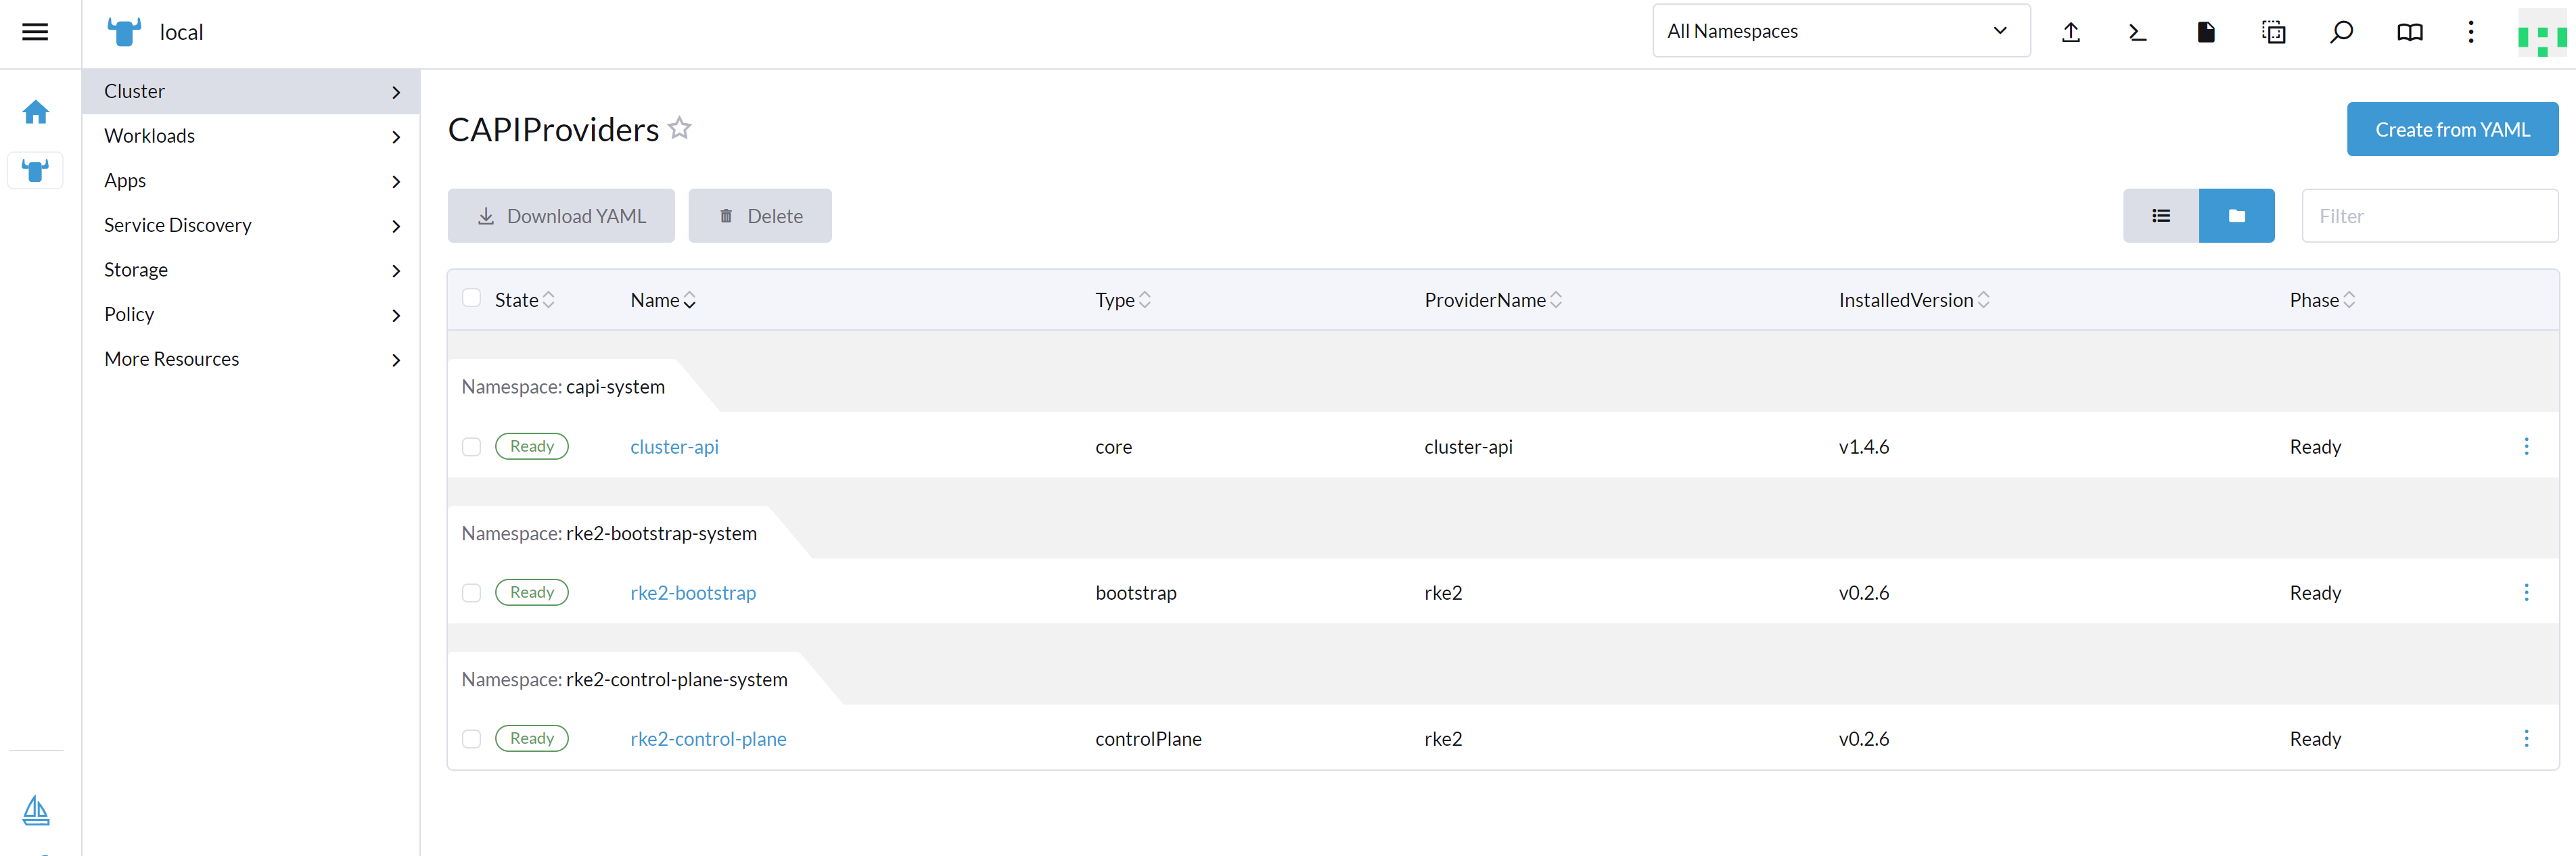Click Namespace: capi-system group header

click(563, 387)
